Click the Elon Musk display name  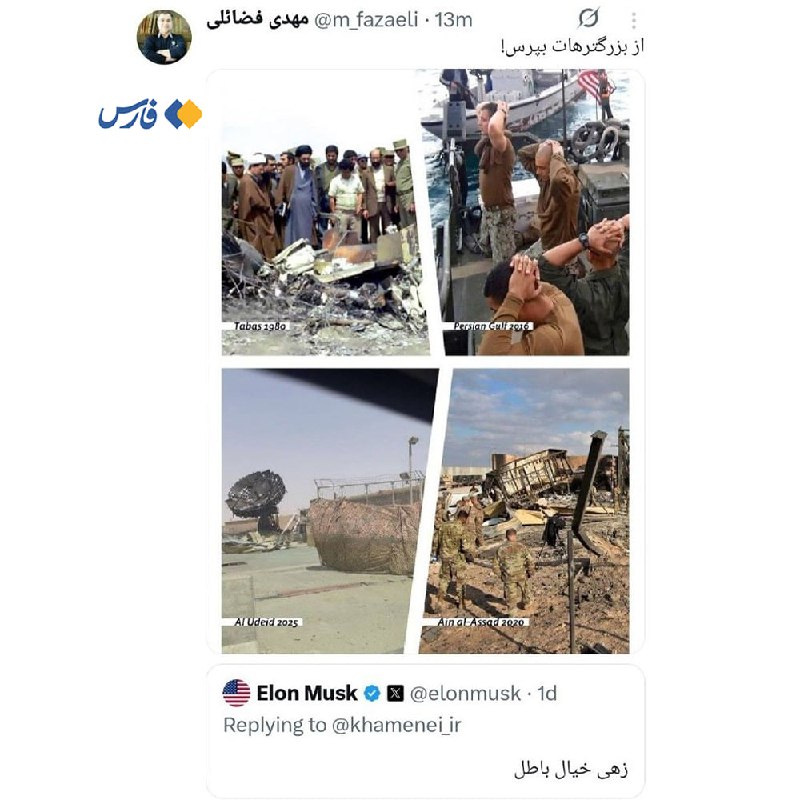(307, 693)
